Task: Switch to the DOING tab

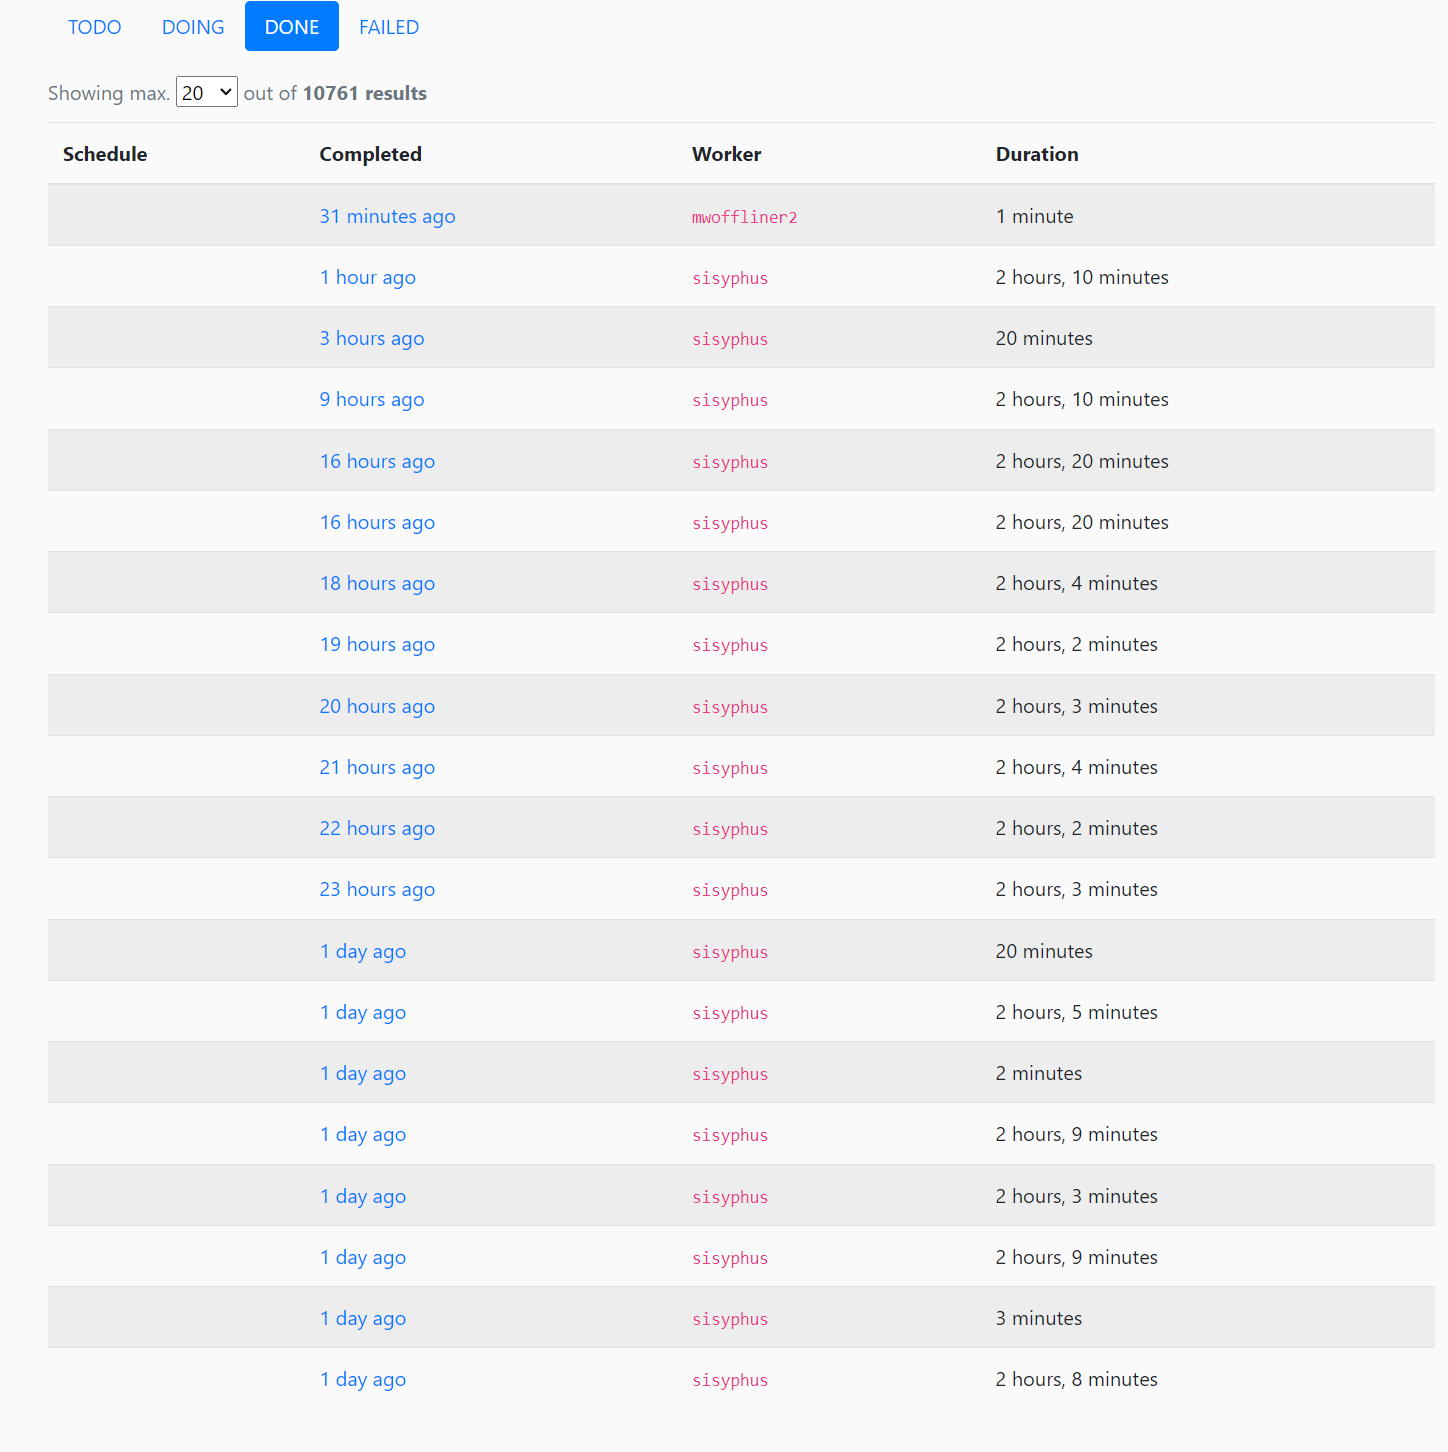Action: pos(192,27)
